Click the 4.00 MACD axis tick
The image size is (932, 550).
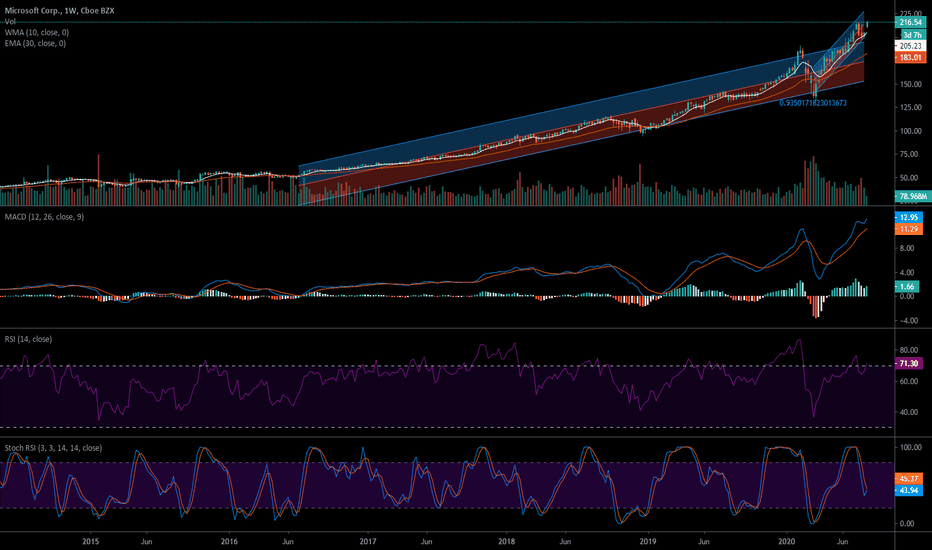906,273
